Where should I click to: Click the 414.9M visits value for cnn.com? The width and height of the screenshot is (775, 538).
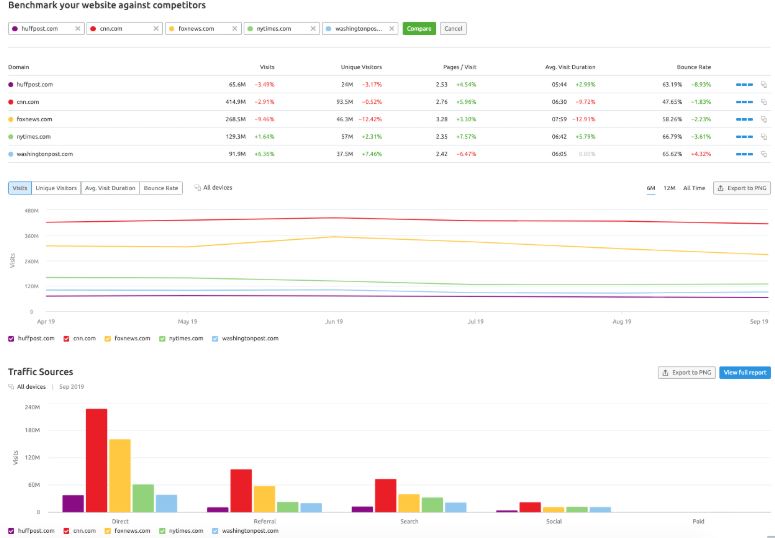point(235,102)
